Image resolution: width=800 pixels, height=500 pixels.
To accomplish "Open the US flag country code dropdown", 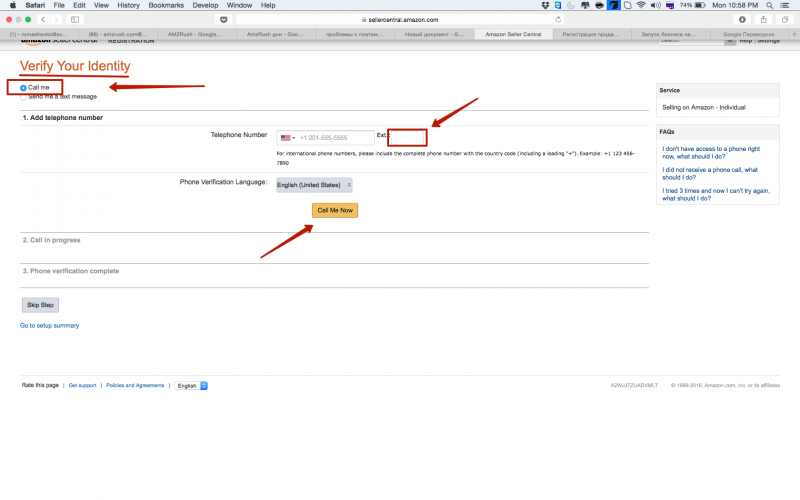I will coord(288,138).
